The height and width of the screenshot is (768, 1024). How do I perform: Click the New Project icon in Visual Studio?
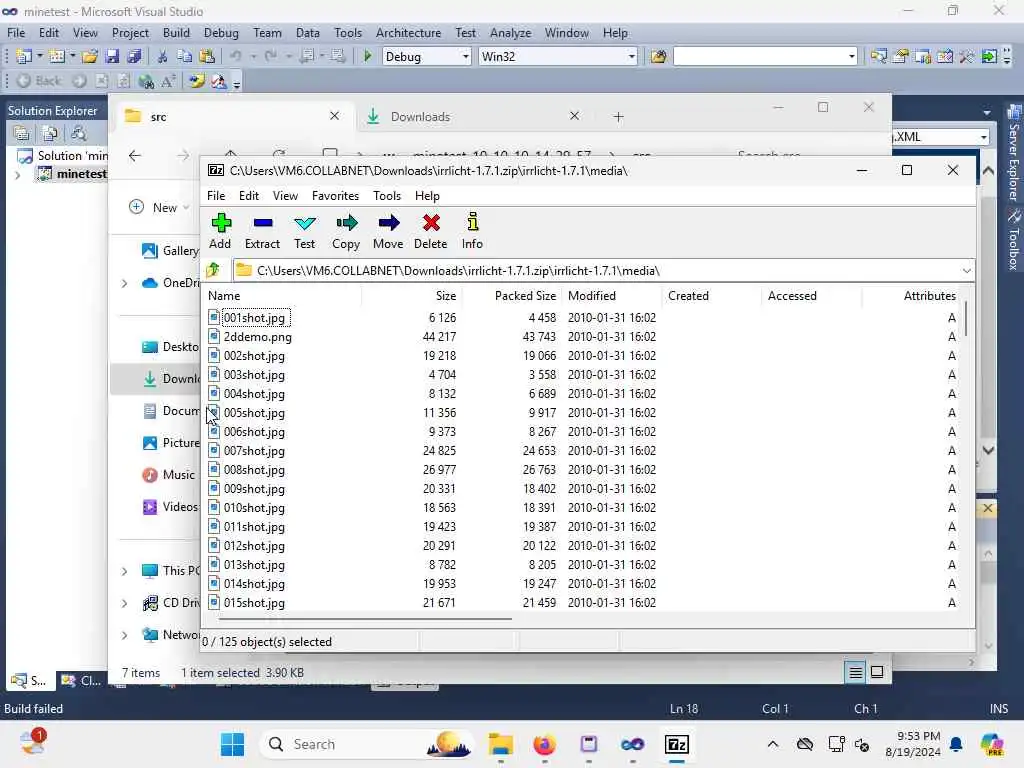click(x=24, y=57)
